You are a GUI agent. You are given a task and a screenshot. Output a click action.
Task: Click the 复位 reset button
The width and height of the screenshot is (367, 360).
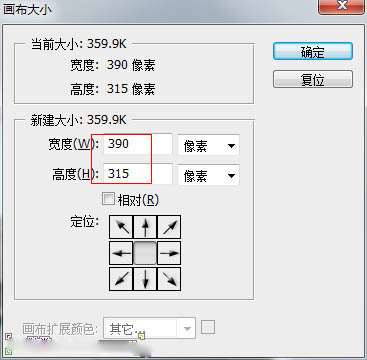tap(313, 79)
